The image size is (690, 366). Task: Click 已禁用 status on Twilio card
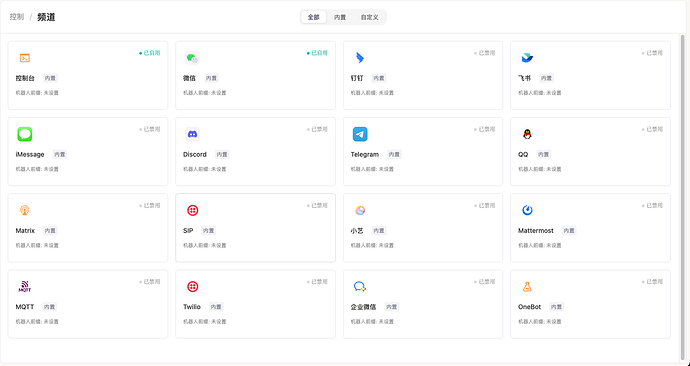coord(317,282)
